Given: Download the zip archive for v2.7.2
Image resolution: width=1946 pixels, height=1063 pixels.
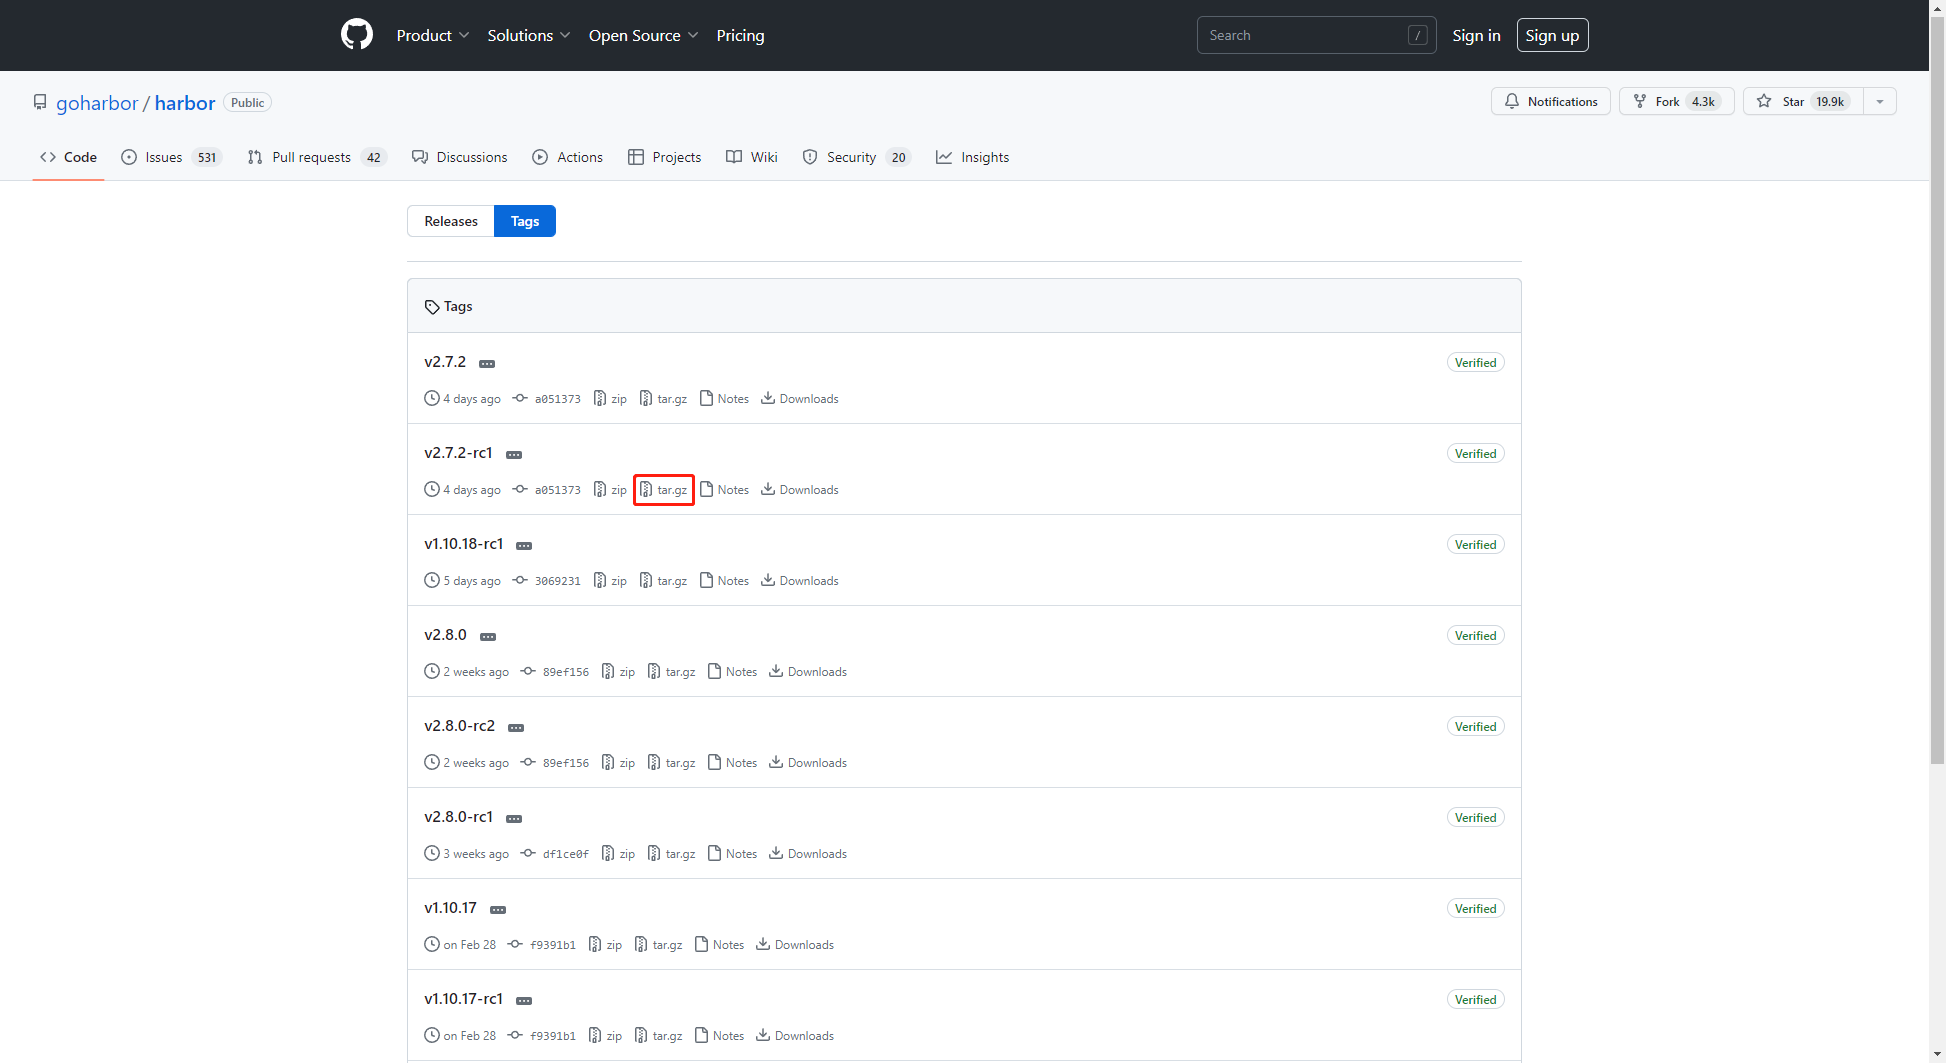Looking at the screenshot, I should pyautogui.click(x=610, y=399).
